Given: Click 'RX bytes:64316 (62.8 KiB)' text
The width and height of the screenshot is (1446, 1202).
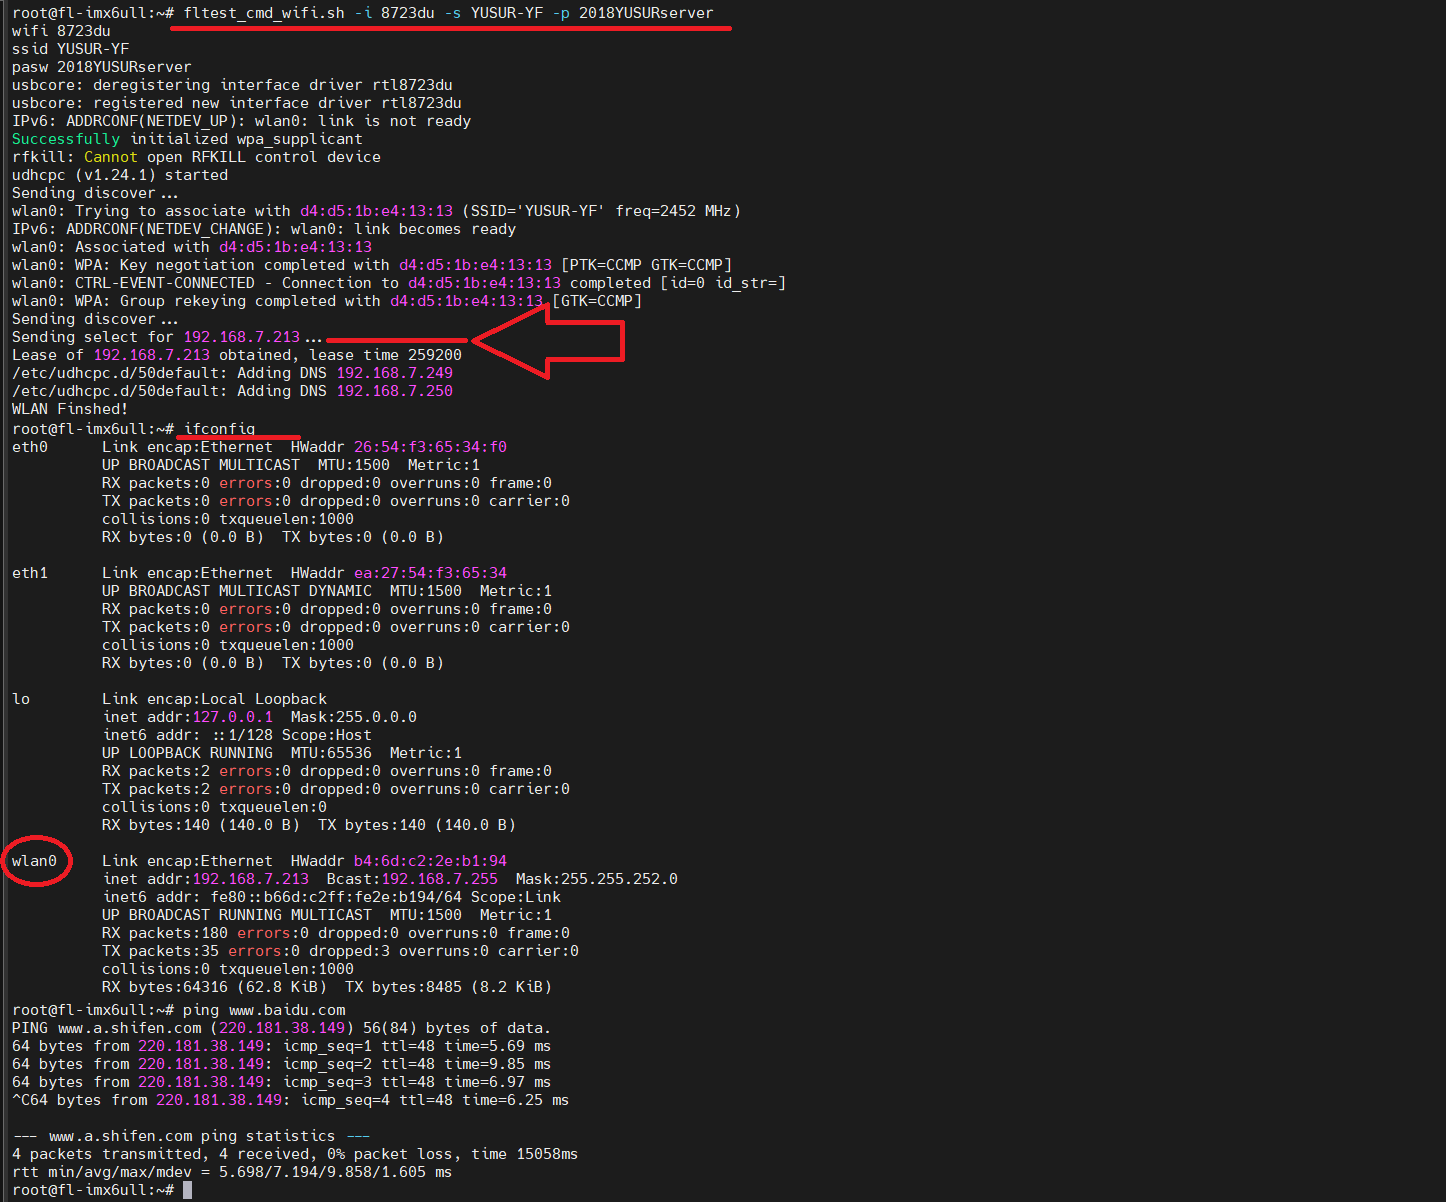Looking at the screenshot, I should (215, 987).
